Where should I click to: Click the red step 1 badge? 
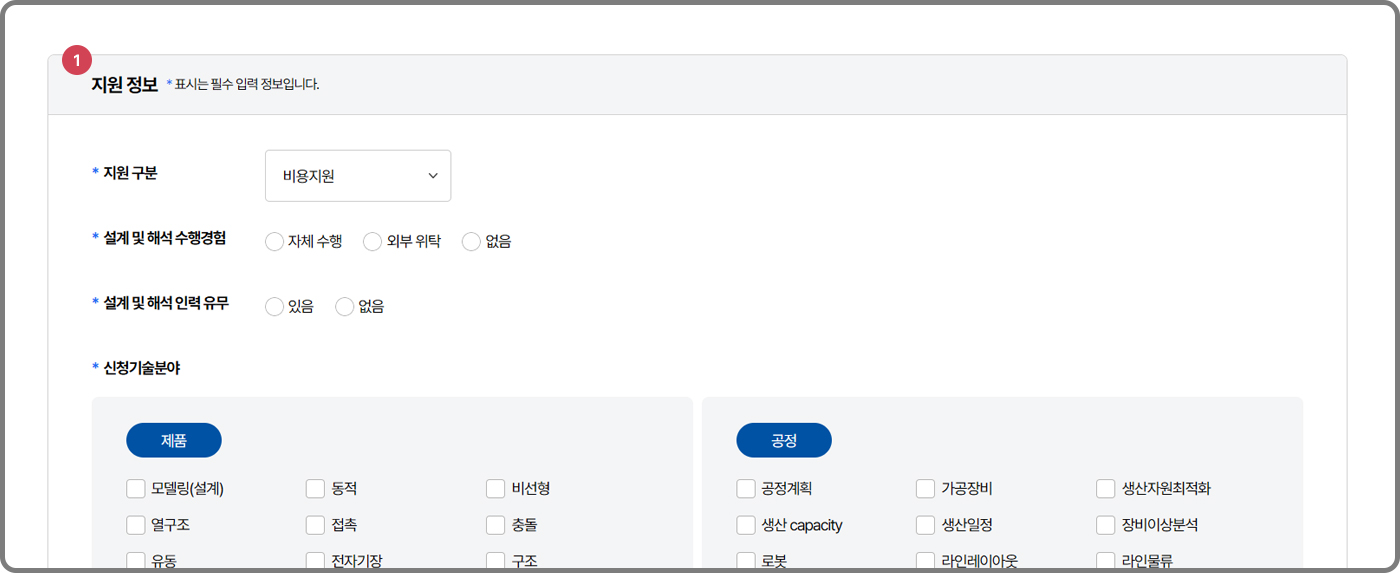[x=77, y=60]
